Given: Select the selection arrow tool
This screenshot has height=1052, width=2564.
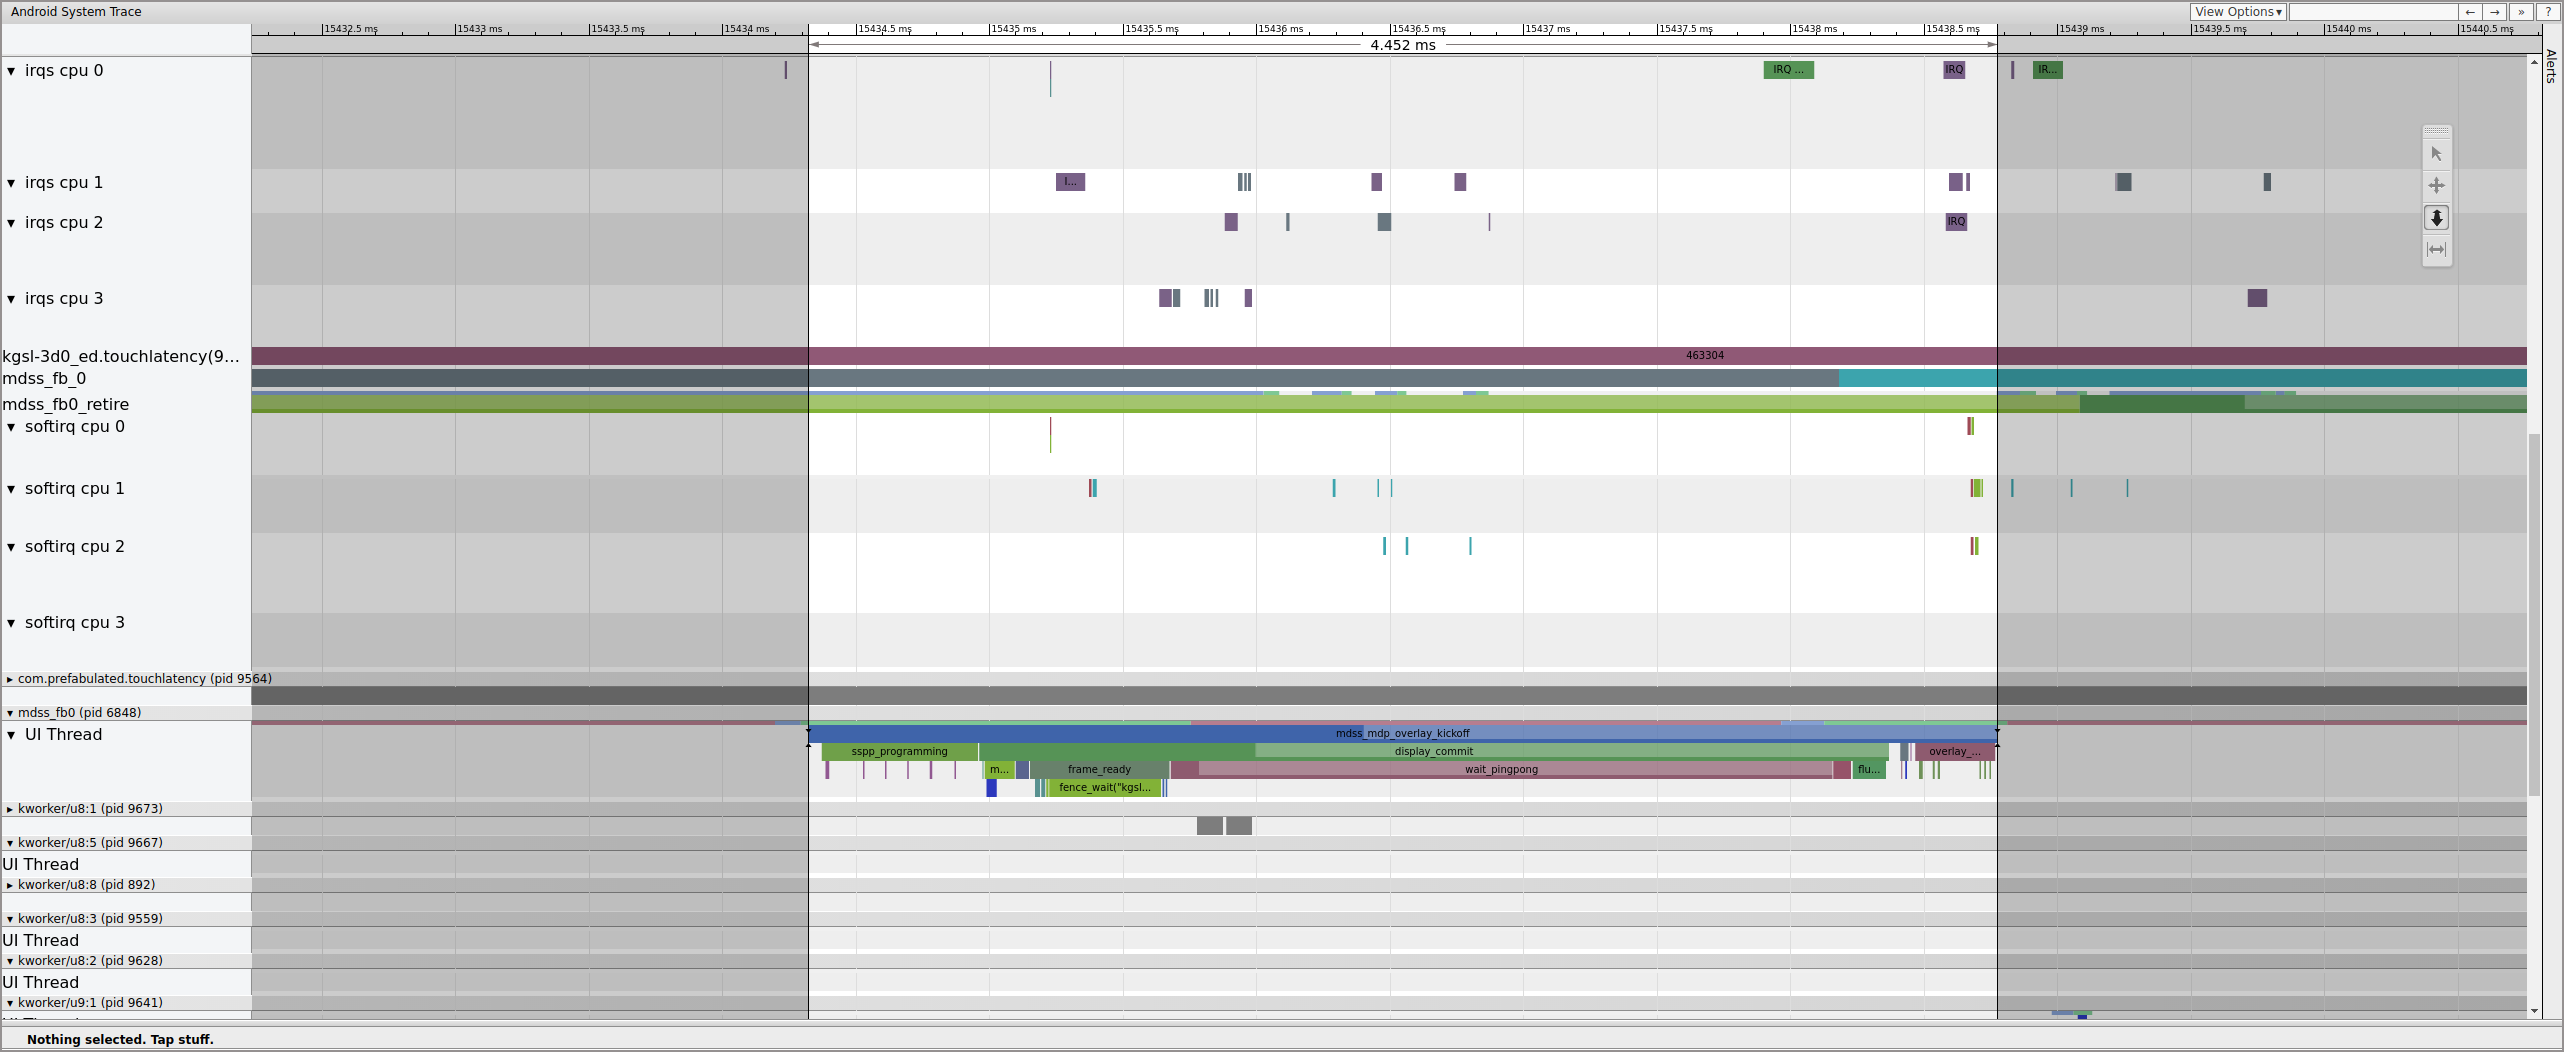Looking at the screenshot, I should tap(2437, 153).
